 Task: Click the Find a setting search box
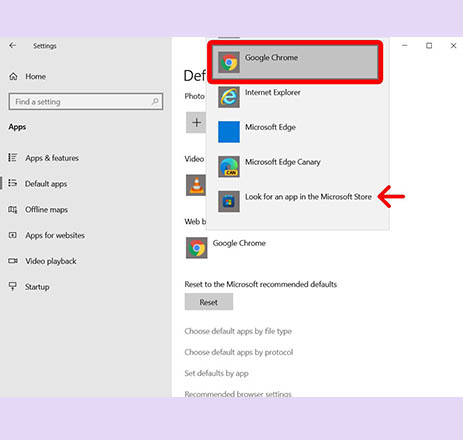tap(86, 101)
